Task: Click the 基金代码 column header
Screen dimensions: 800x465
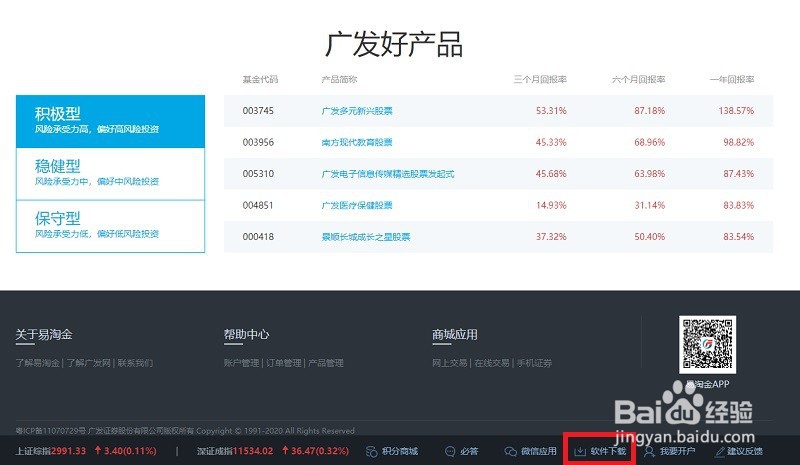Action: pyautogui.click(x=260, y=80)
